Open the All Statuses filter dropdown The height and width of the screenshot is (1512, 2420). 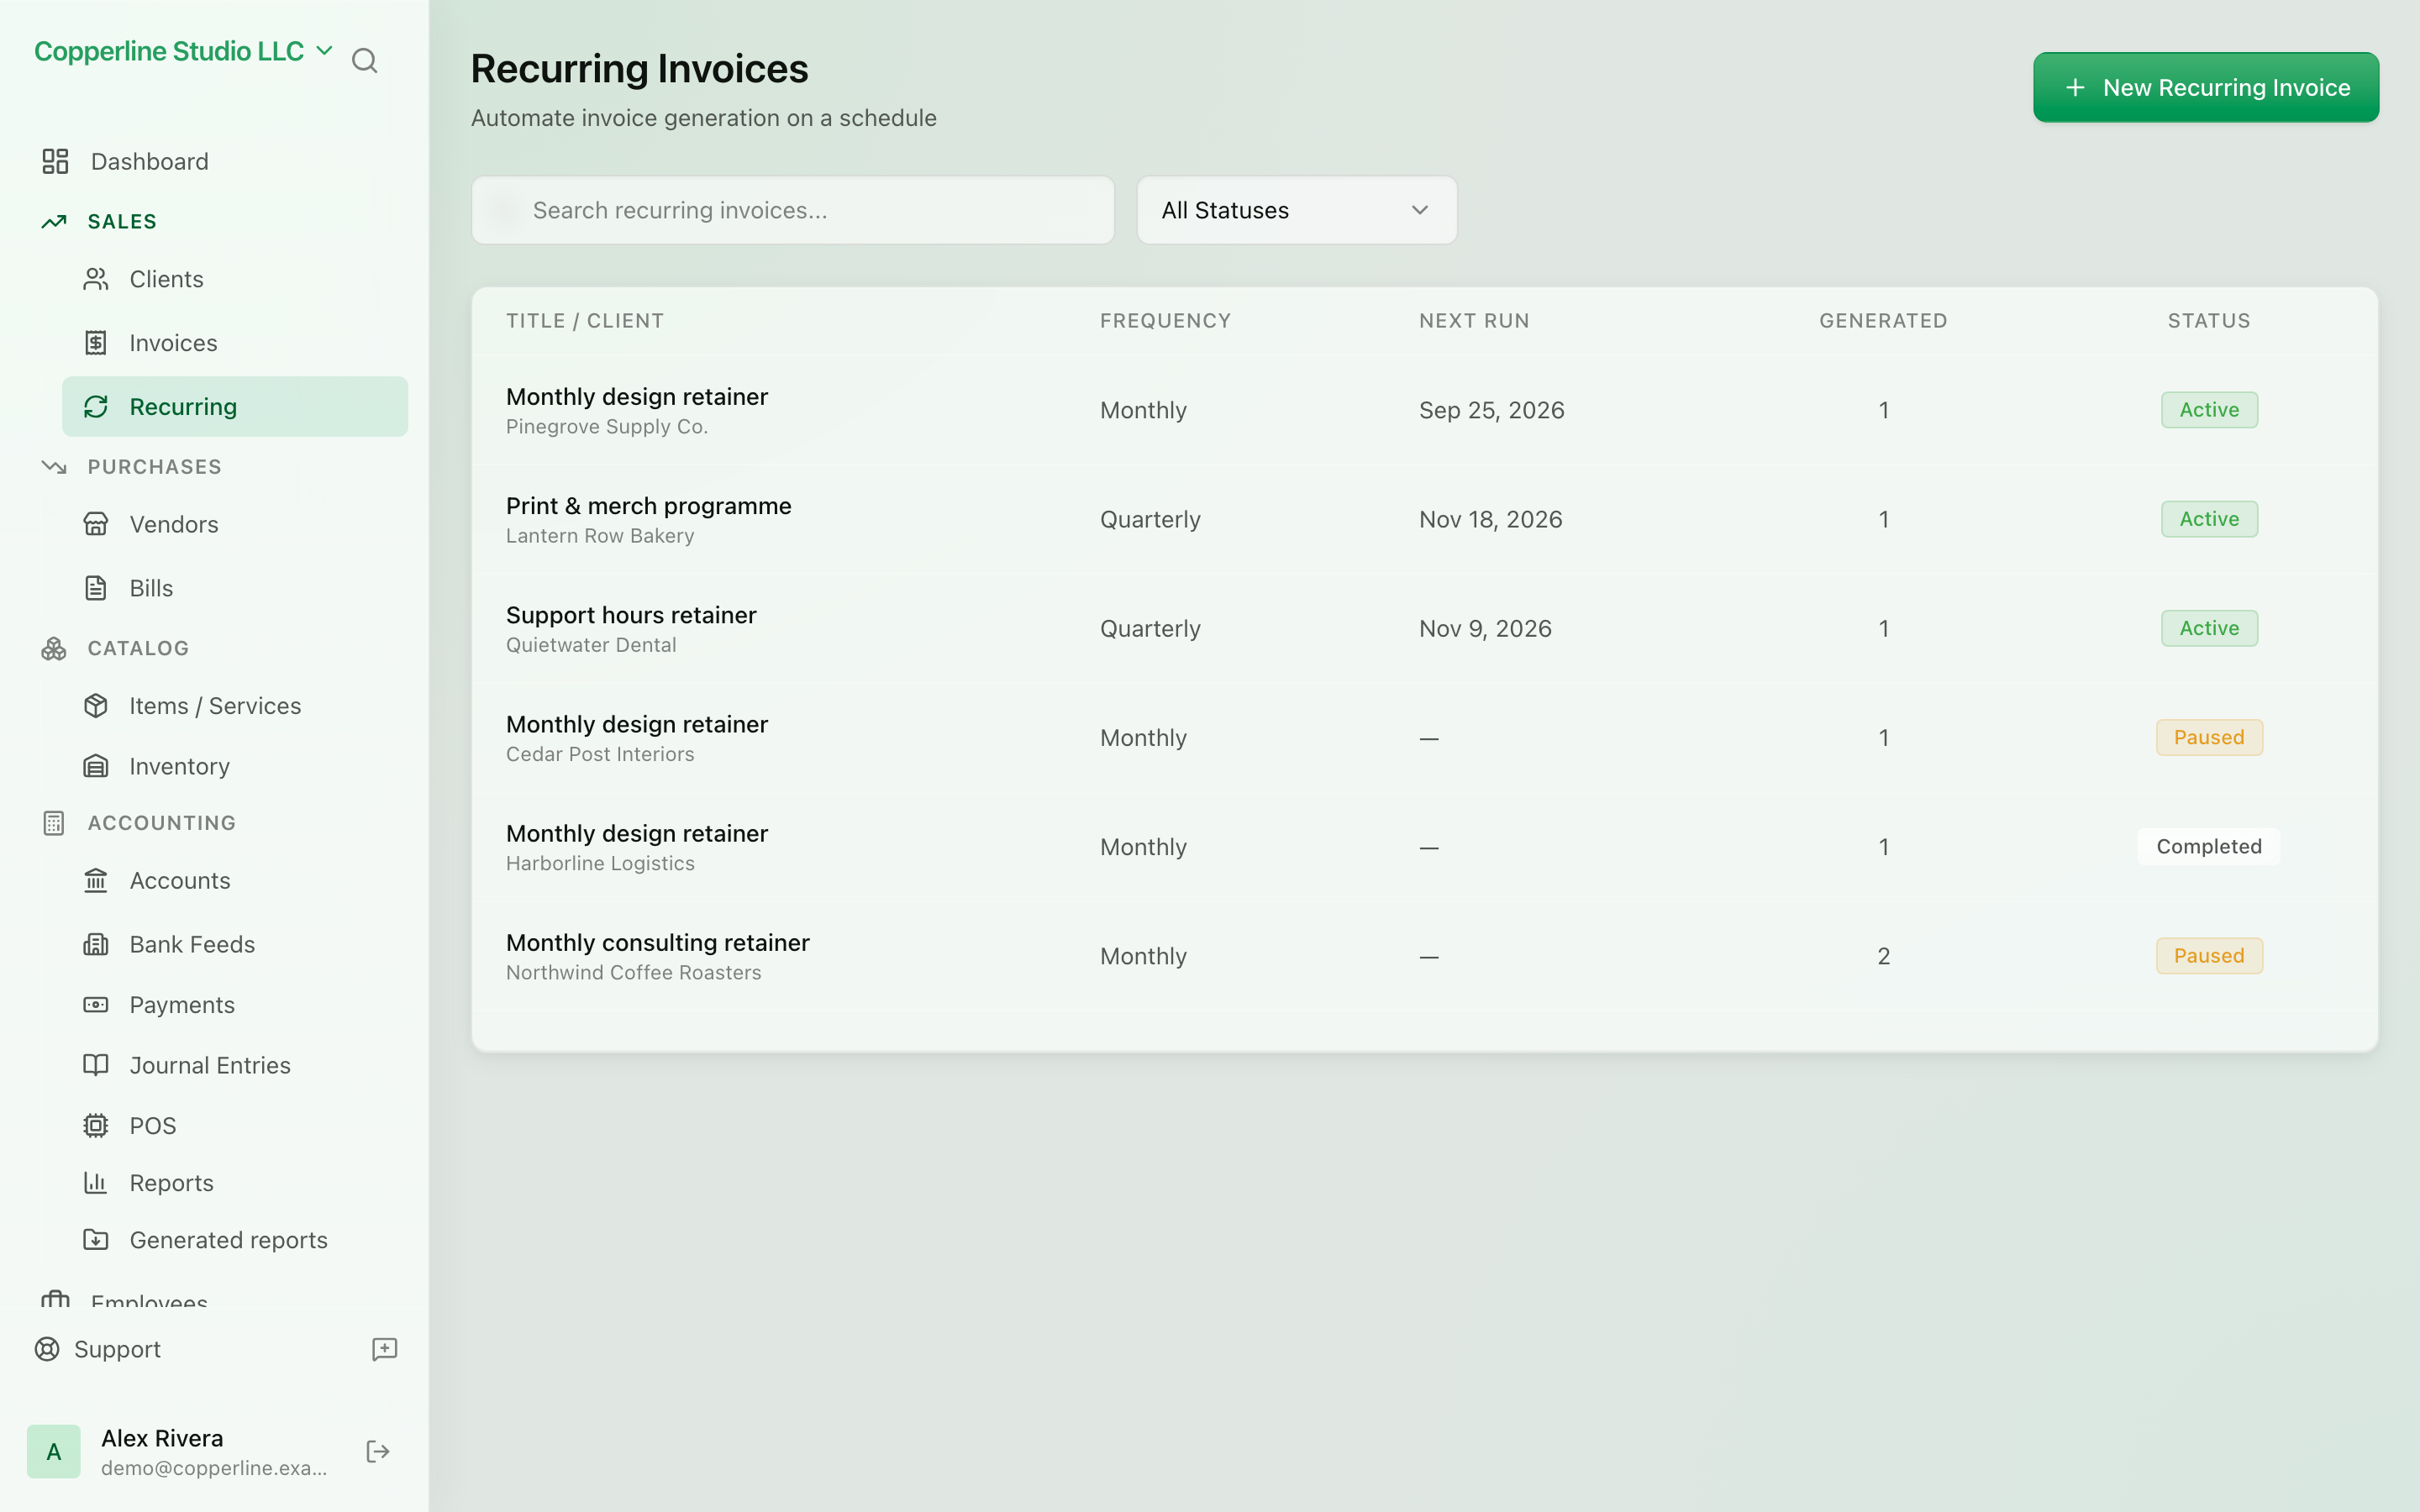1297,210
